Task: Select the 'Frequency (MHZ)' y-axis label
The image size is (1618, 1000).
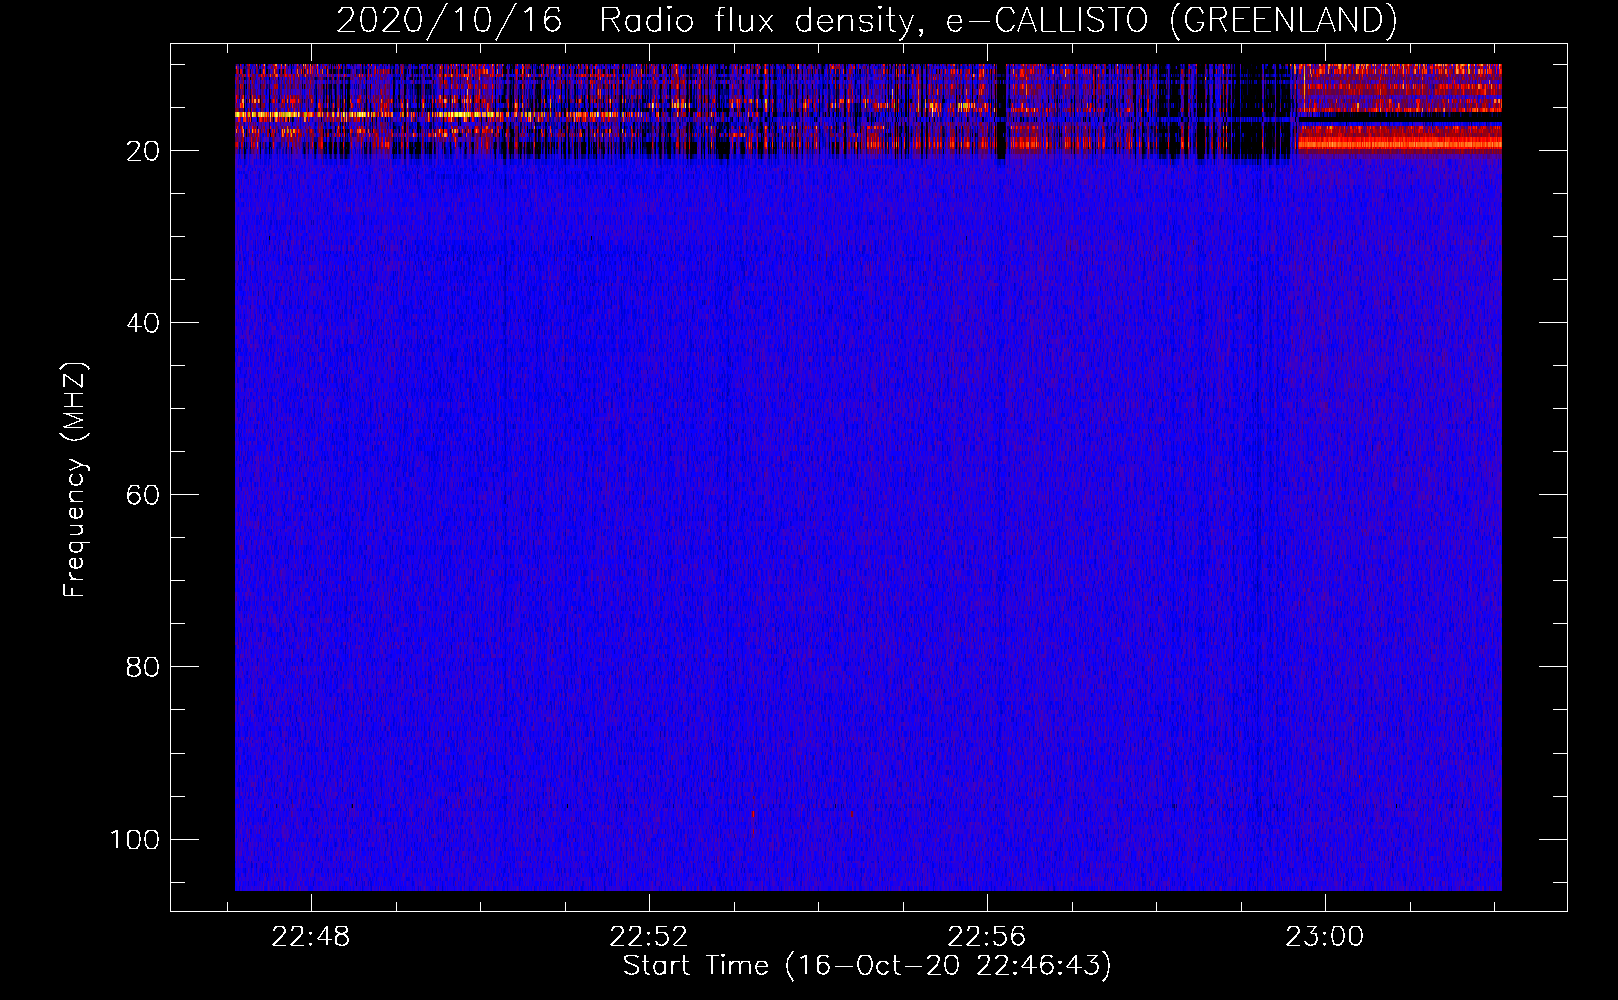Action: click(75, 480)
